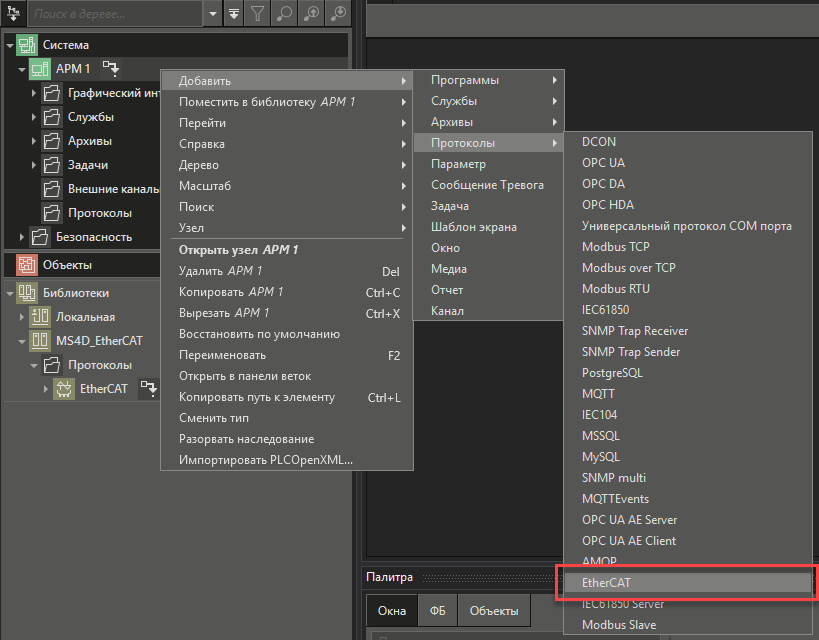Click the Поиск в дереве search field
This screenshot has width=819, height=640.
115,14
